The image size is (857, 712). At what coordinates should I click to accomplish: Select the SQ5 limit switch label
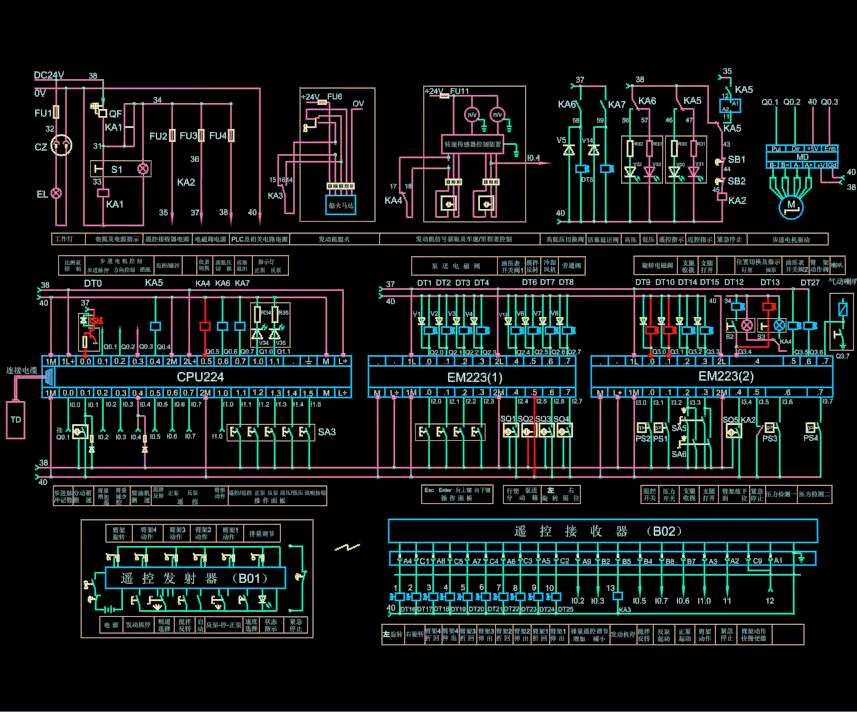[x=731, y=420]
